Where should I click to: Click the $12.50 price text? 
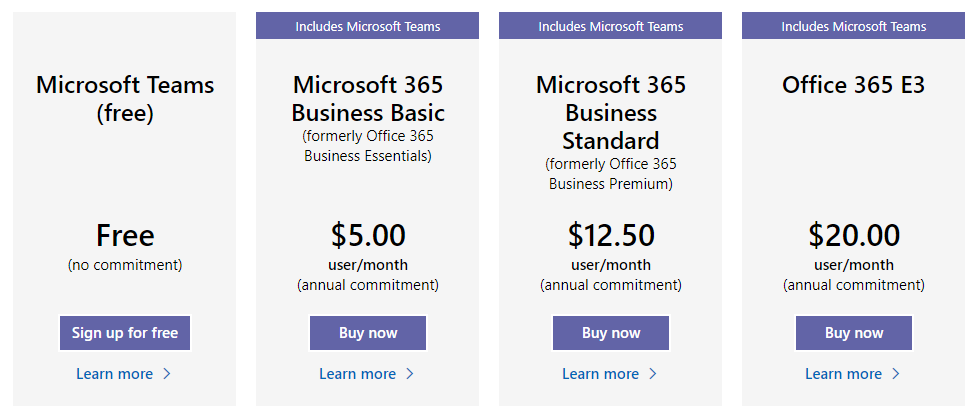(611, 235)
